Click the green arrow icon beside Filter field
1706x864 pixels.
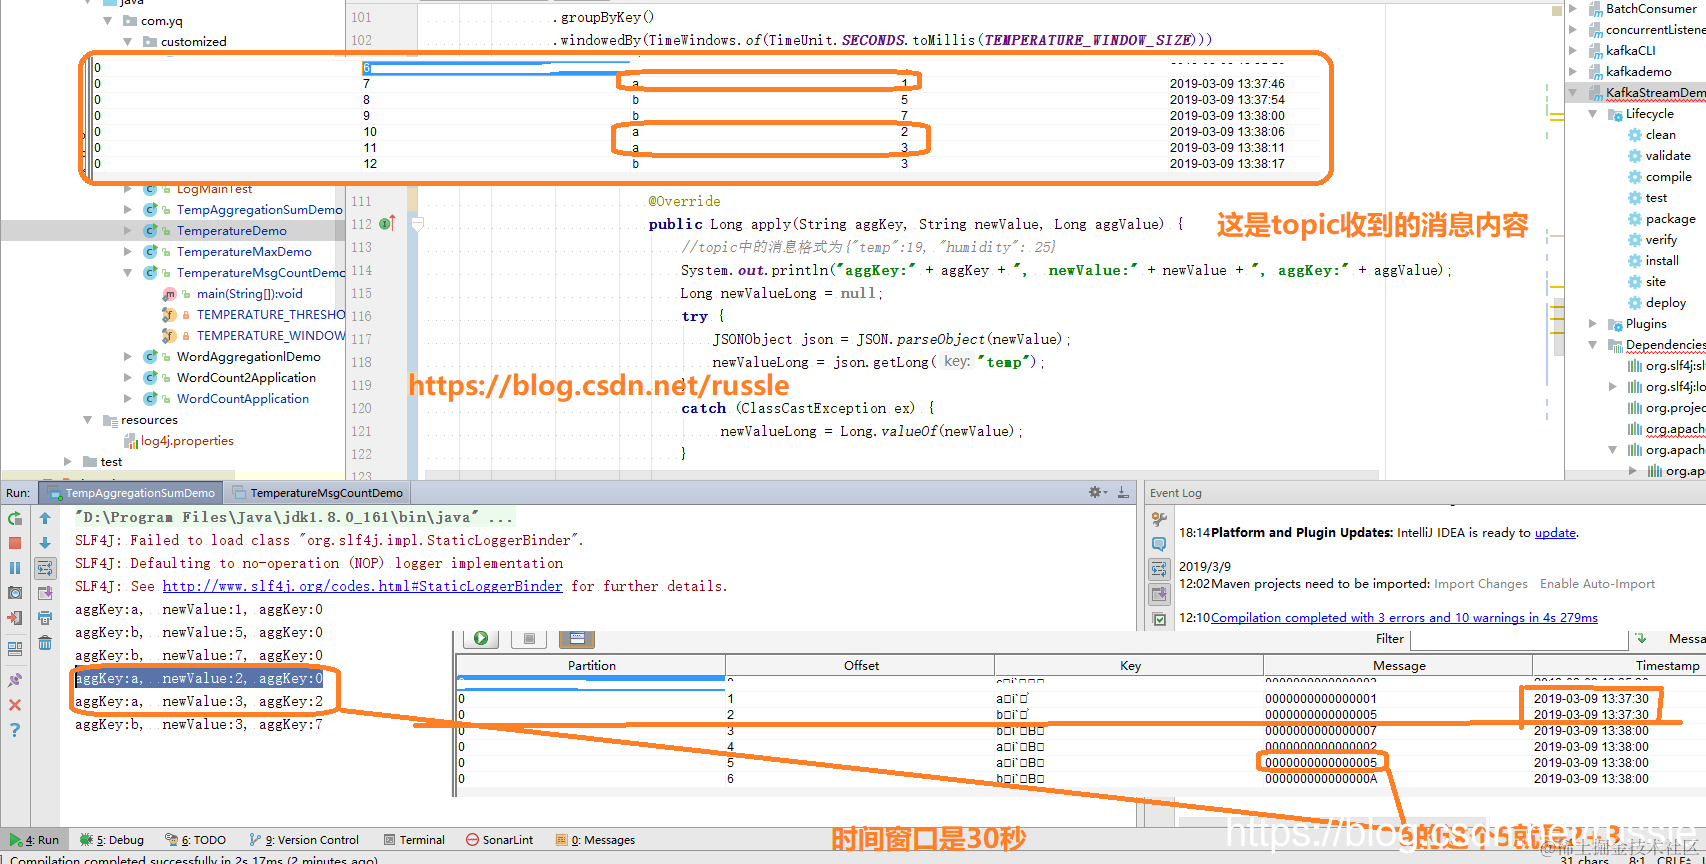point(1640,638)
